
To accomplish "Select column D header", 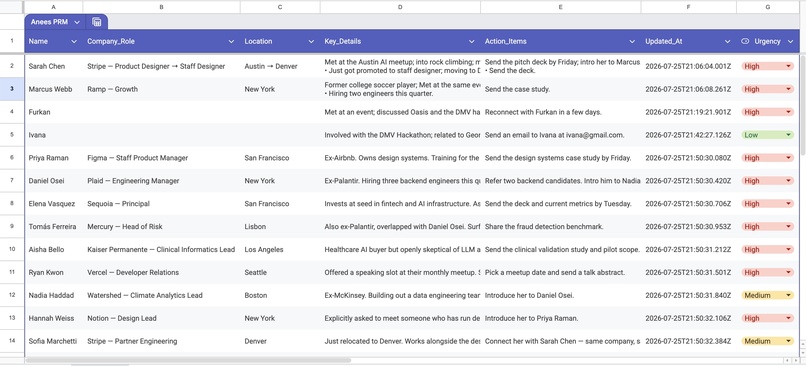I will click(400, 7).
